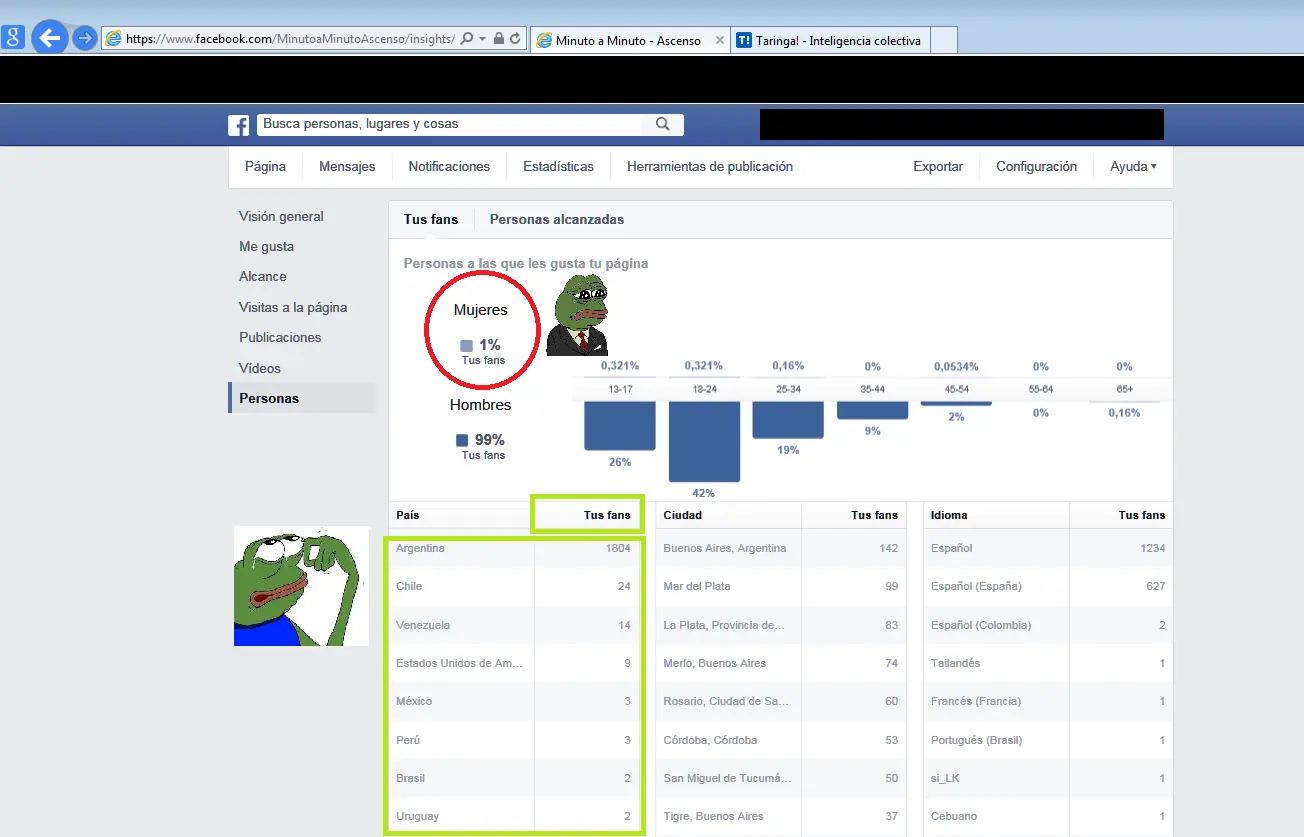
Task: Select the Español (España) language row
Action: 1048,586
